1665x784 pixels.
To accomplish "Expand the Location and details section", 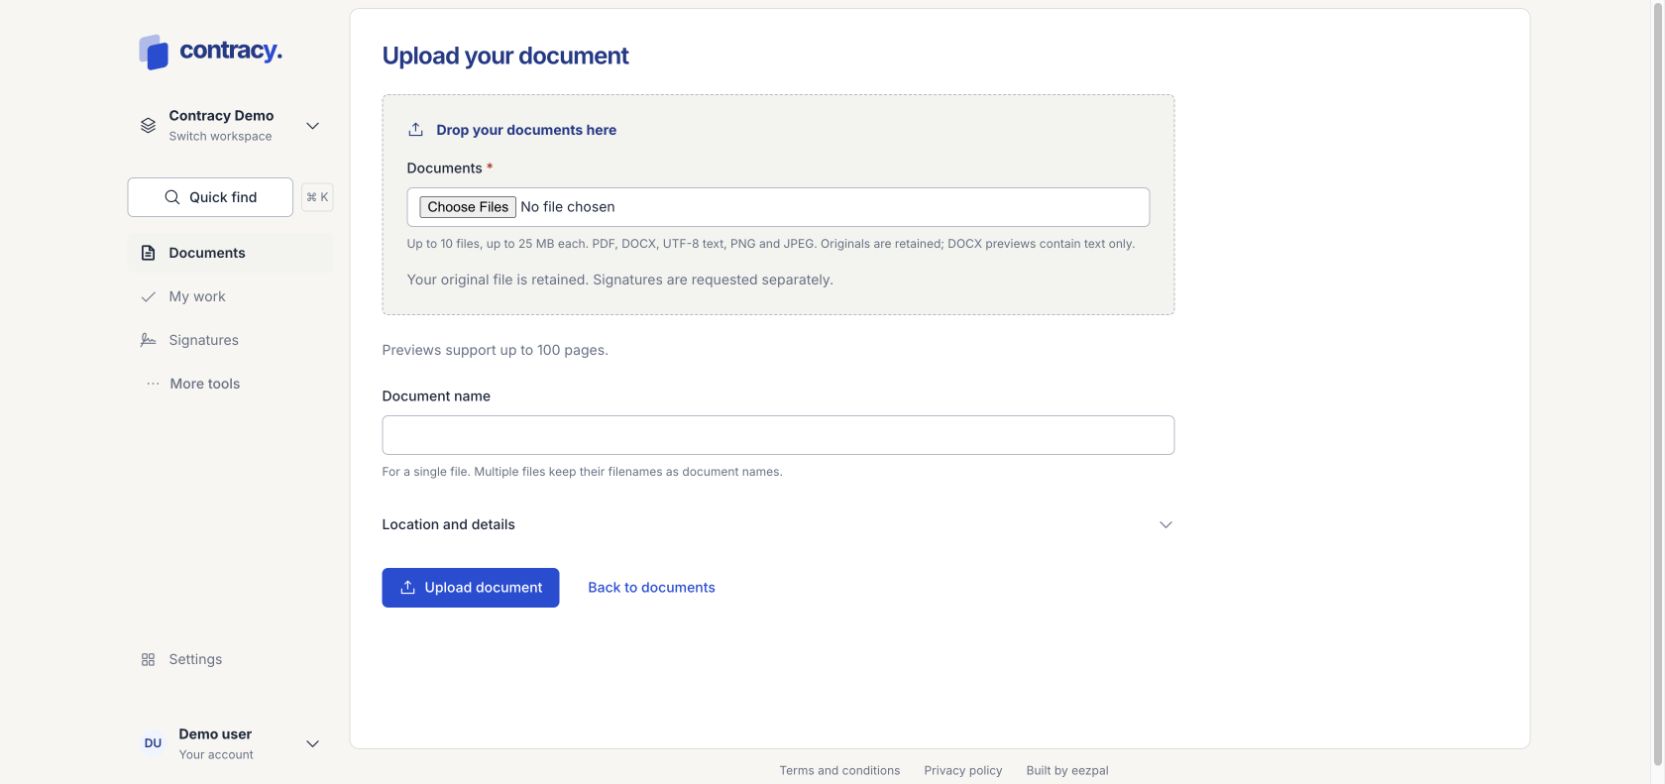I will point(778,525).
